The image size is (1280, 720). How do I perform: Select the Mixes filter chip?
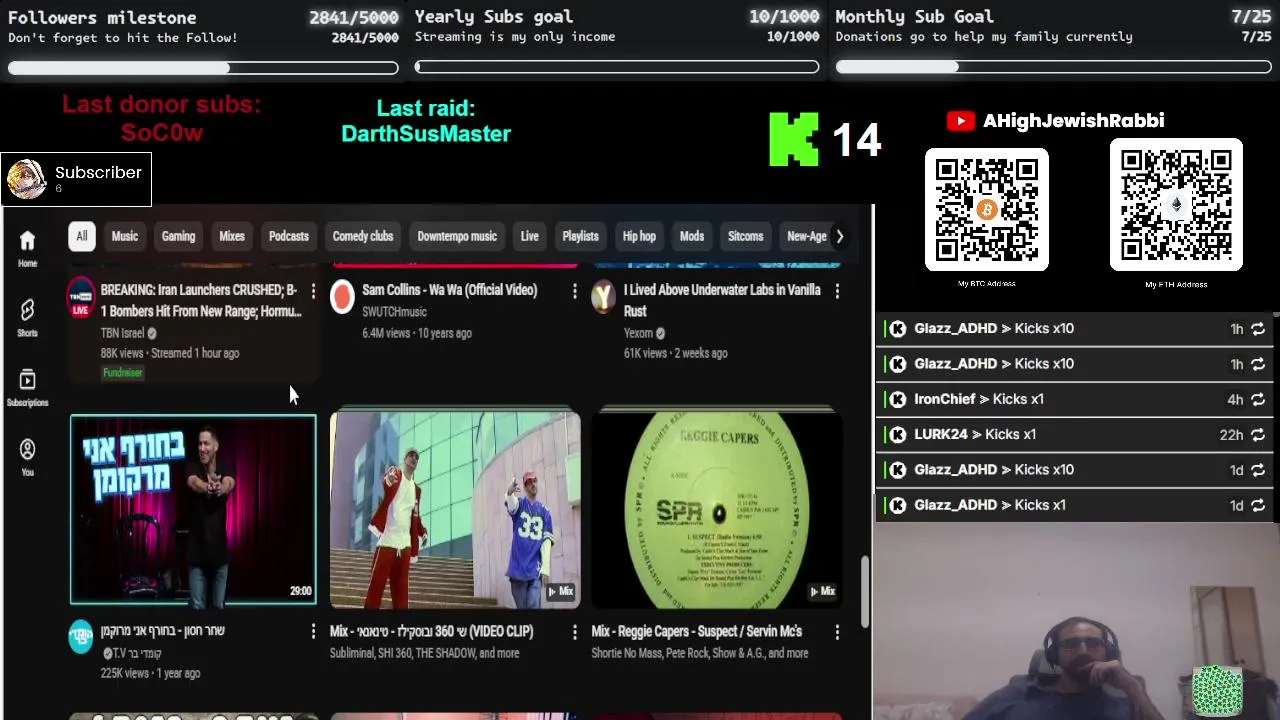pyautogui.click(x=232, y=237)
